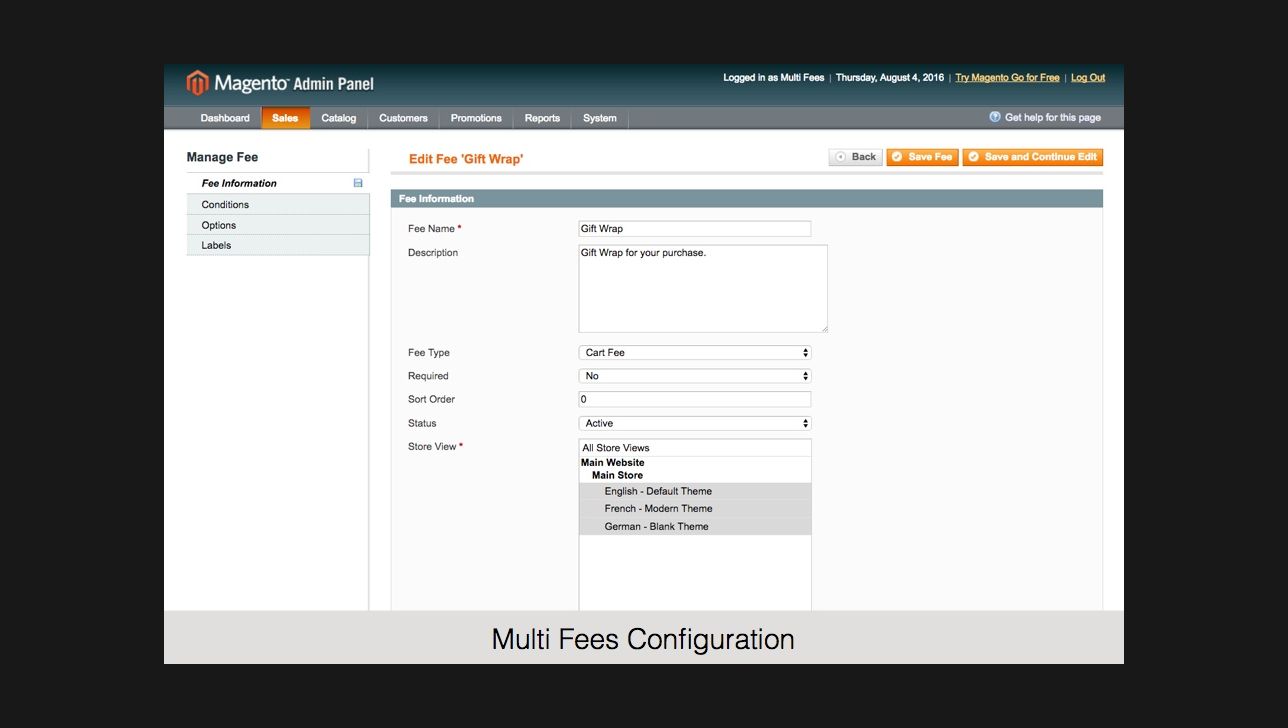Screen dimensions: 1288x728
Task: Select French - Modern Theme store view
Action: click(x=659, y=509)
